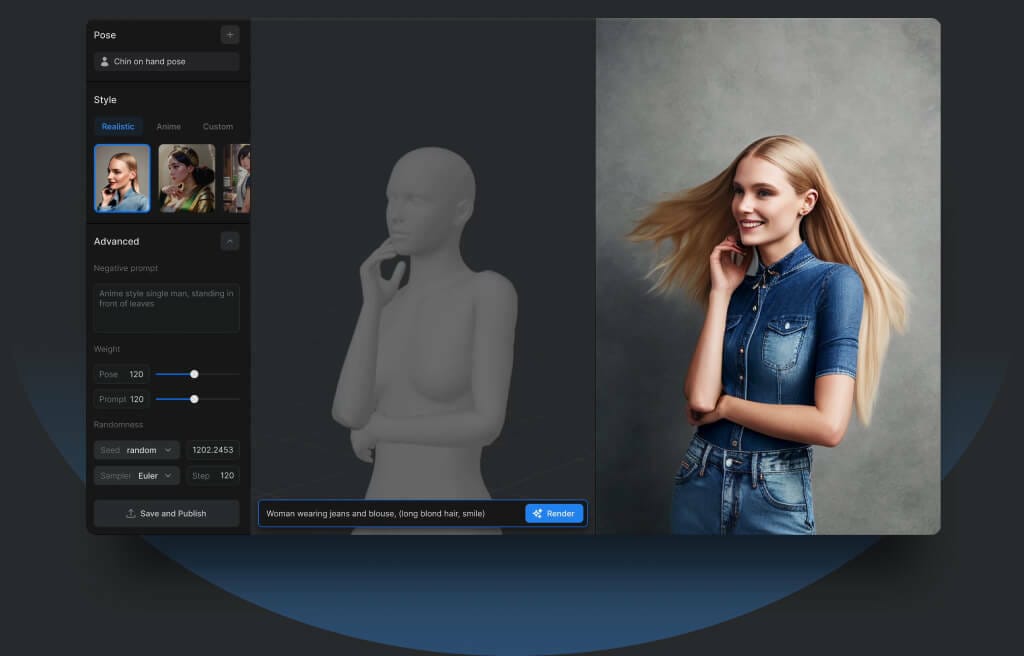
Task: Switch to the Anime style tab
Action: 168,126
